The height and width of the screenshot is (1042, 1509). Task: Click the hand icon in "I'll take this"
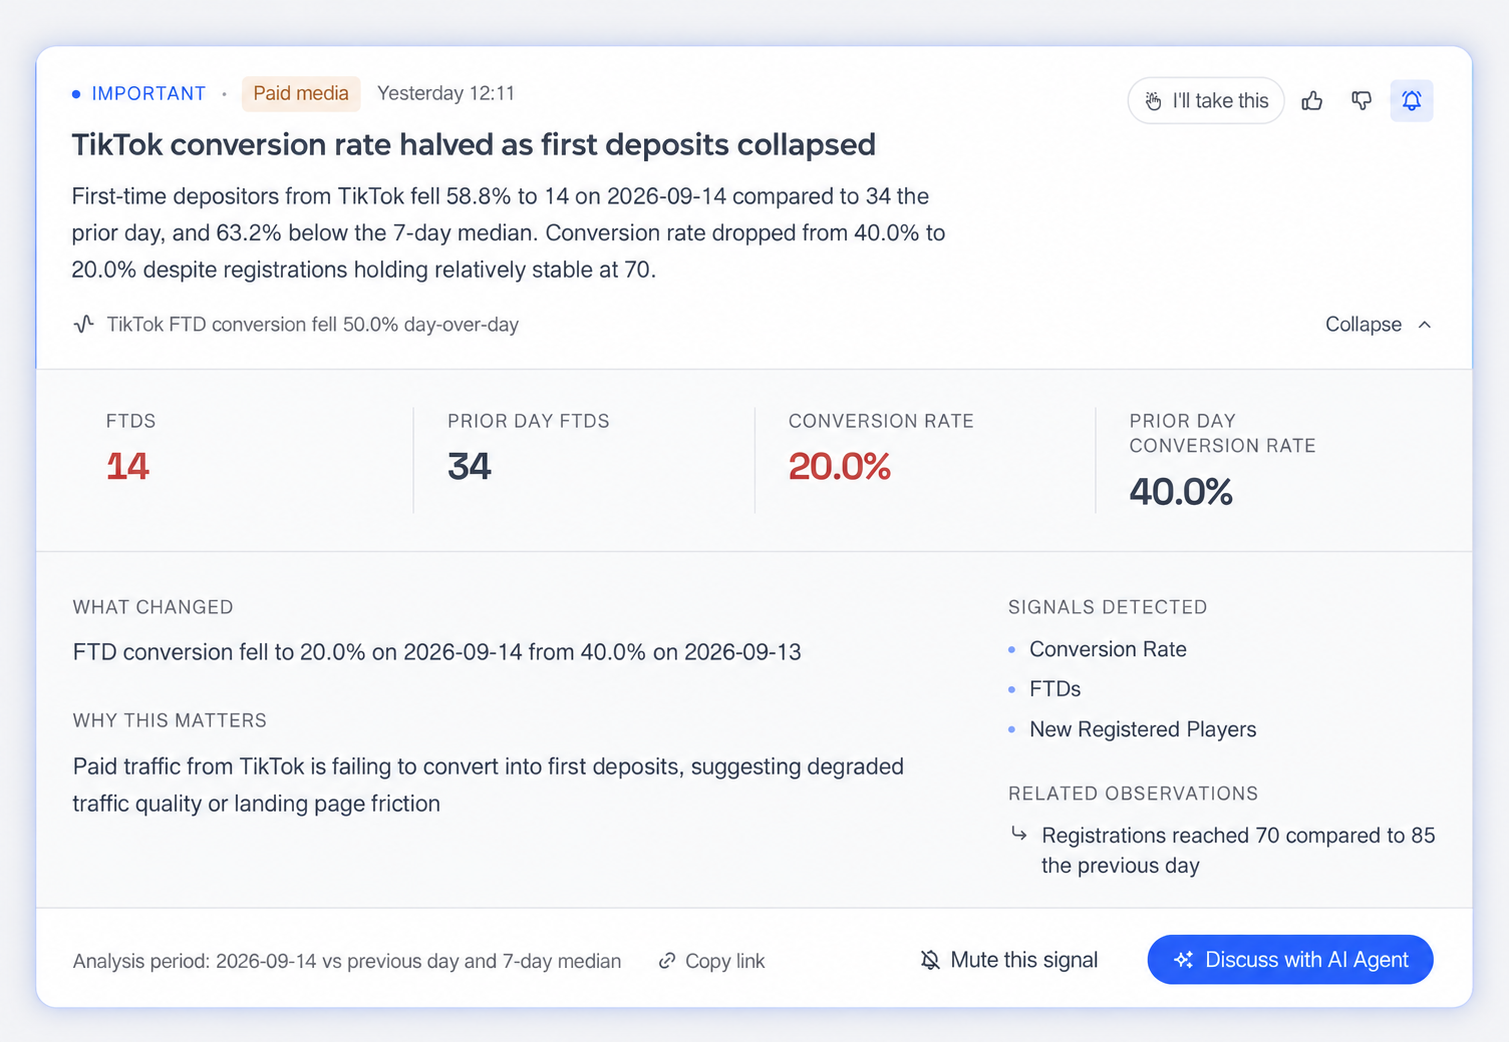click(1153, 101)
